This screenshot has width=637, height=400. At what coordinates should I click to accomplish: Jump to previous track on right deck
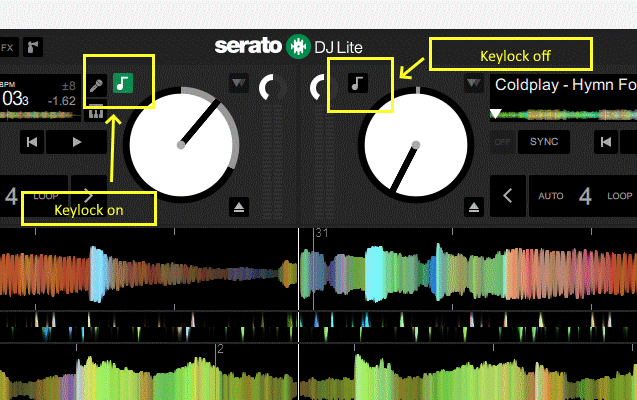606,142
